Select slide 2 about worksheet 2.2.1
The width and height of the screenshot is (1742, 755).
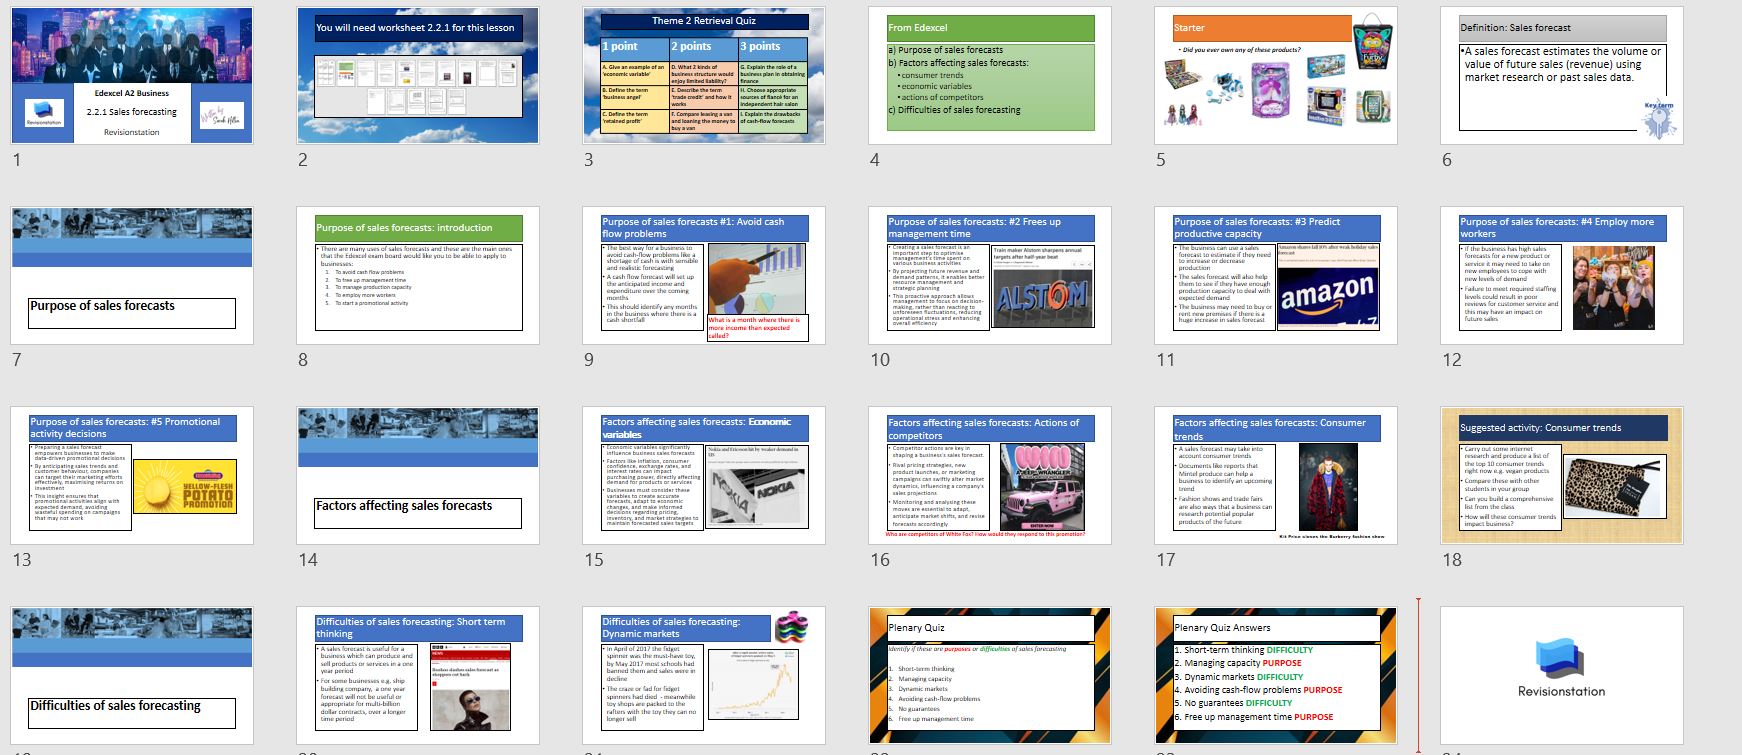(418, 76)
